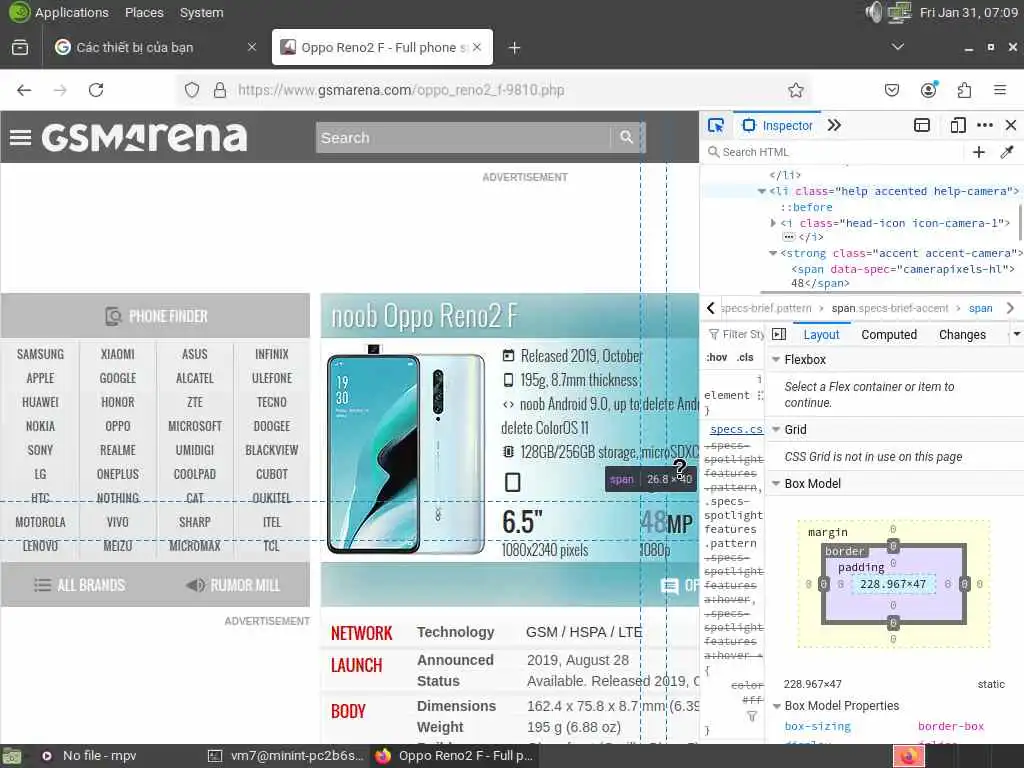The width and height of the screenshot is (1024, 768).
Task: Open Firefox application menu
Action: click(x=1000, y=90)
